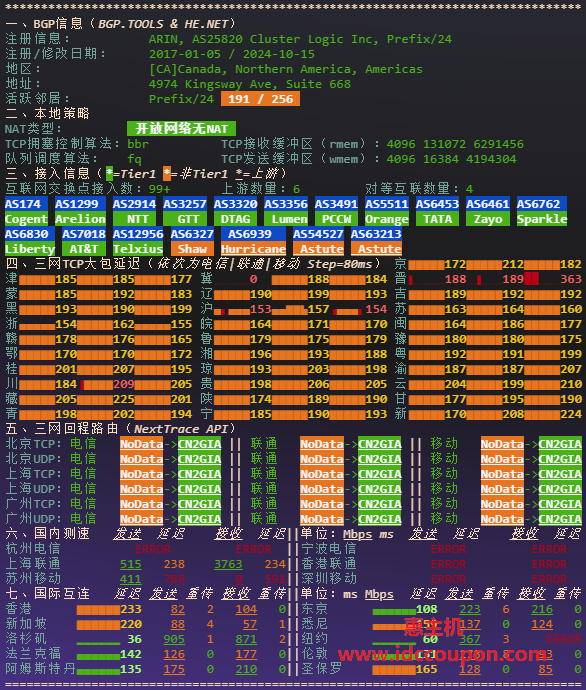The image size is (586, 690).
Task: Click the 212 latency in 京 row
Action: [x=513, y=264]
